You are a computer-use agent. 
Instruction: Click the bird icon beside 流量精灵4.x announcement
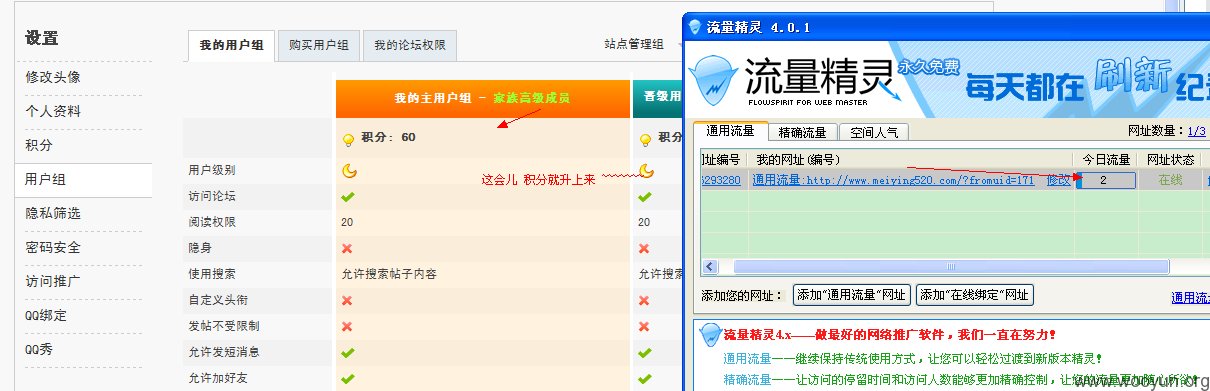click(x=710, y=334)
